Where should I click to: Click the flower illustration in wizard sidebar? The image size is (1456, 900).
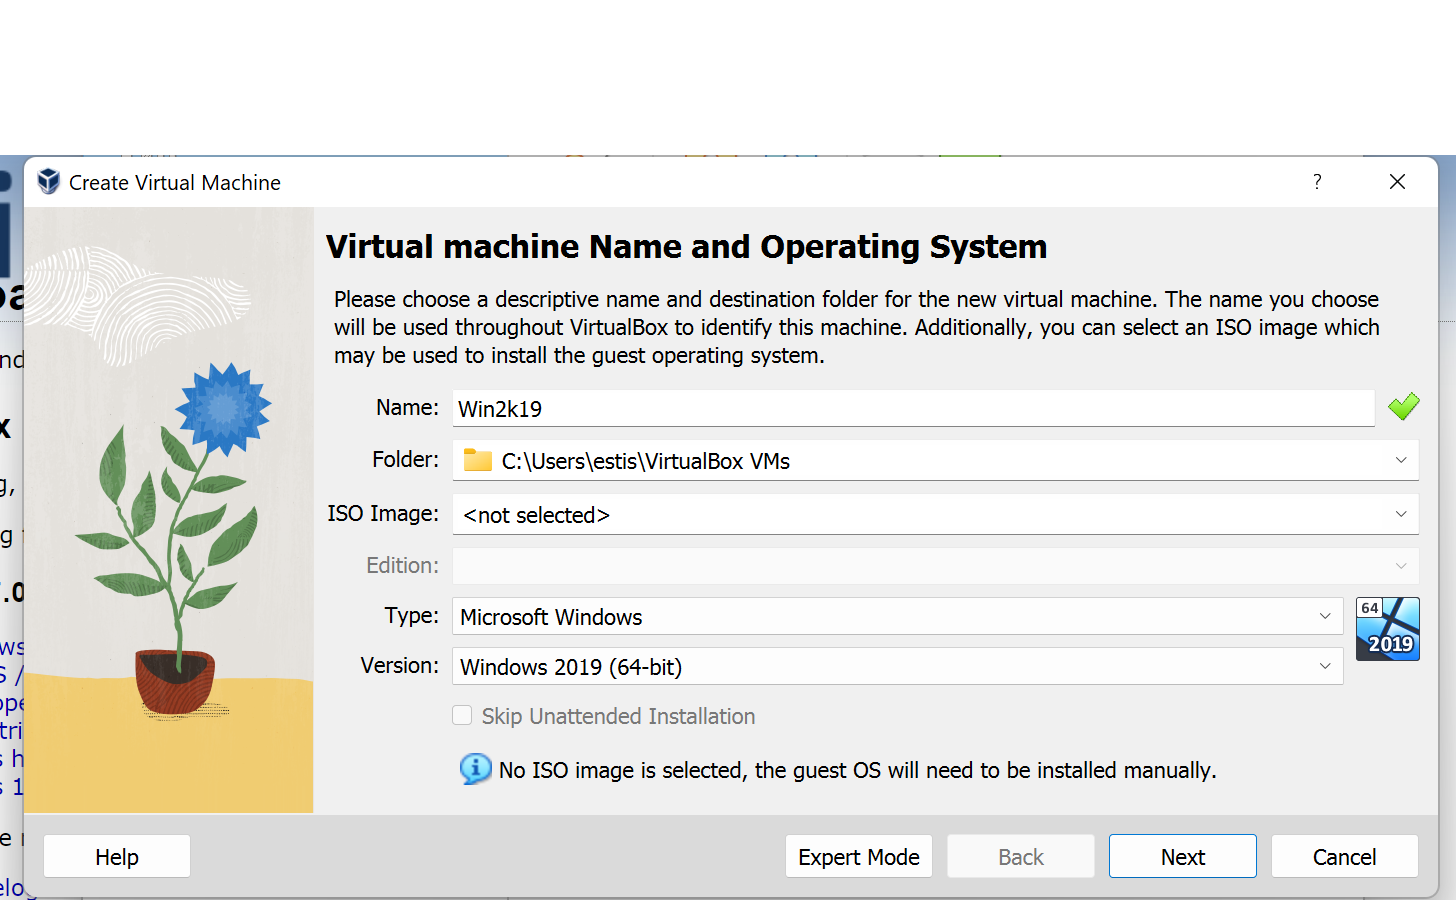click(169, 510)
